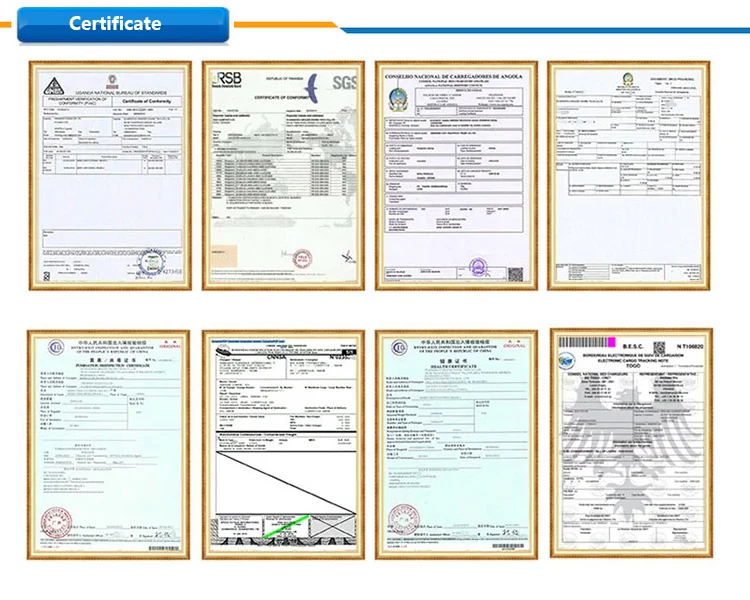Click 'TOGO' heading on B.E.S.C. note
The height and width of the screenshot is (600, 750).
tap(633, 366)
